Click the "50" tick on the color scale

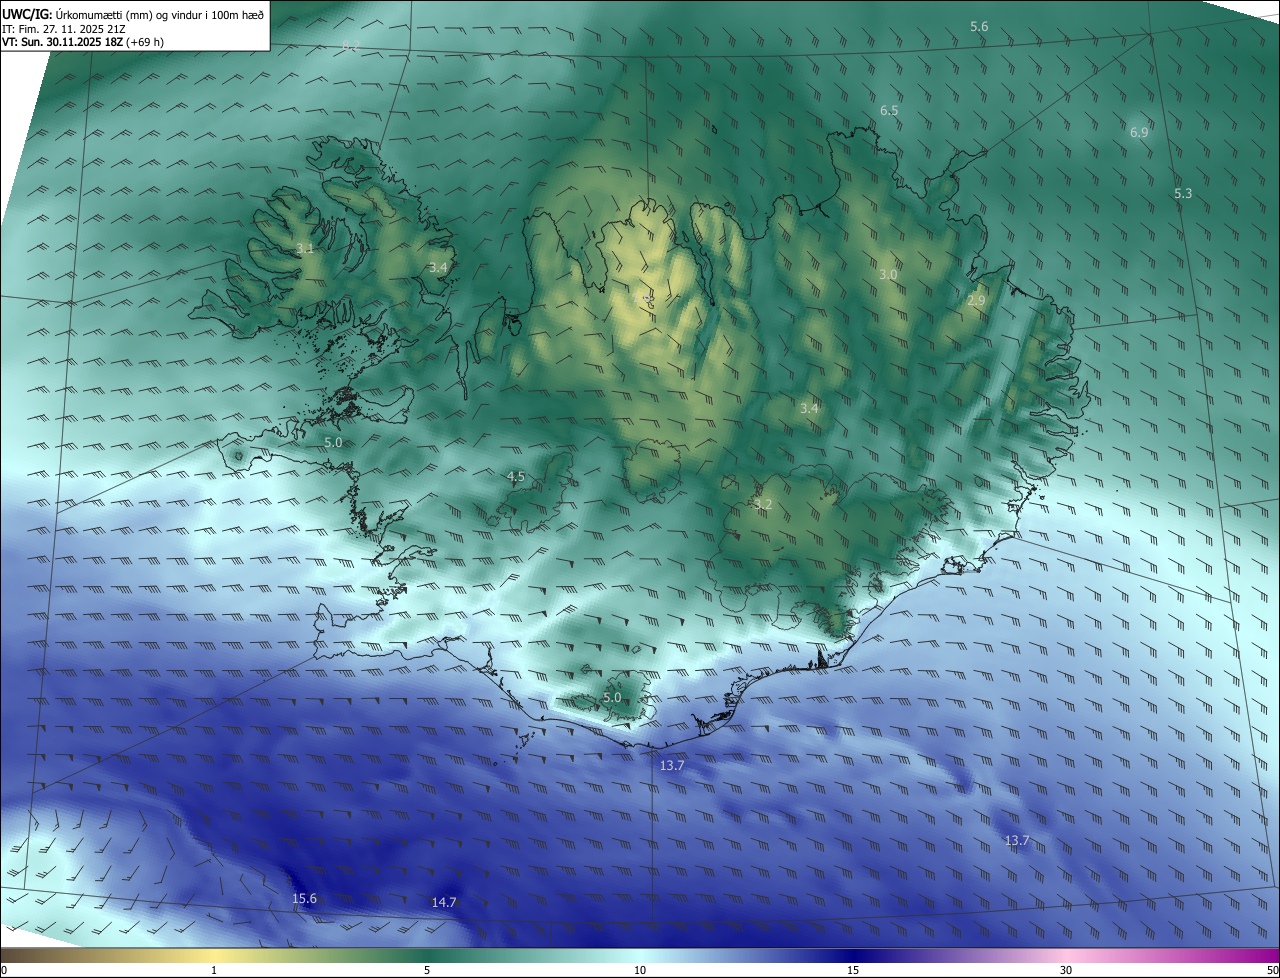pos(1272,970)
